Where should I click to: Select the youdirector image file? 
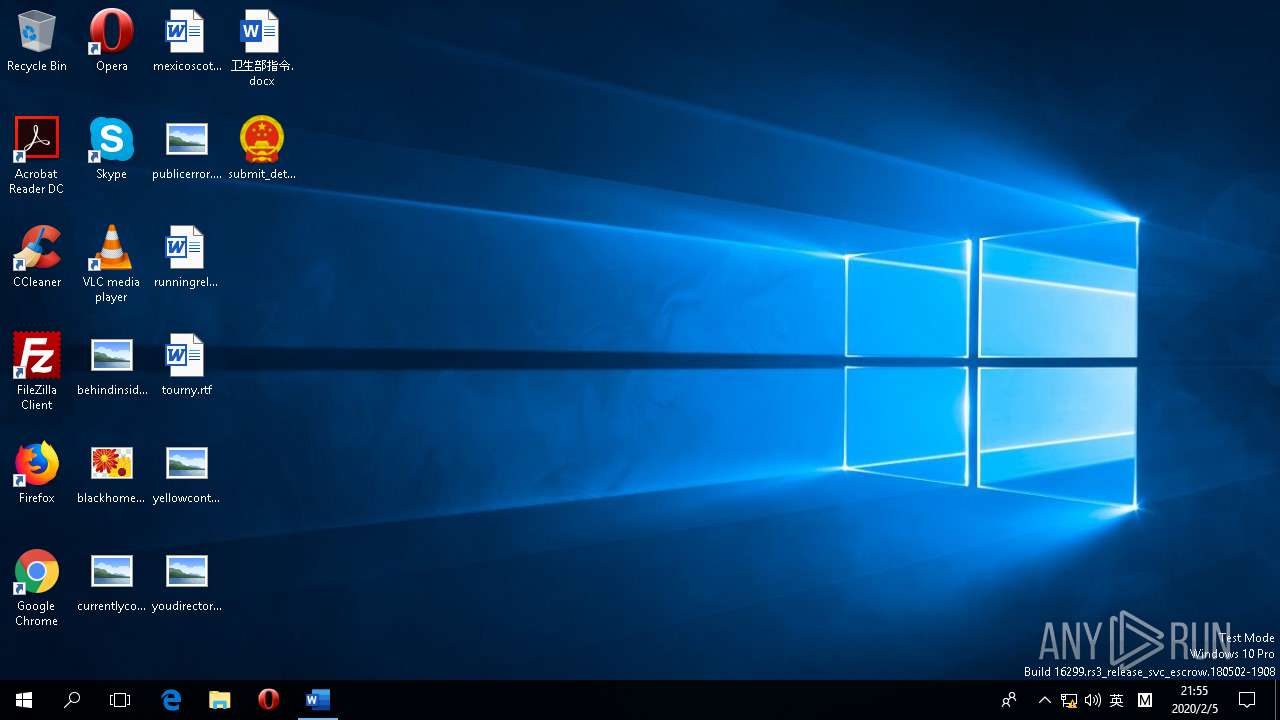[186, 581]
